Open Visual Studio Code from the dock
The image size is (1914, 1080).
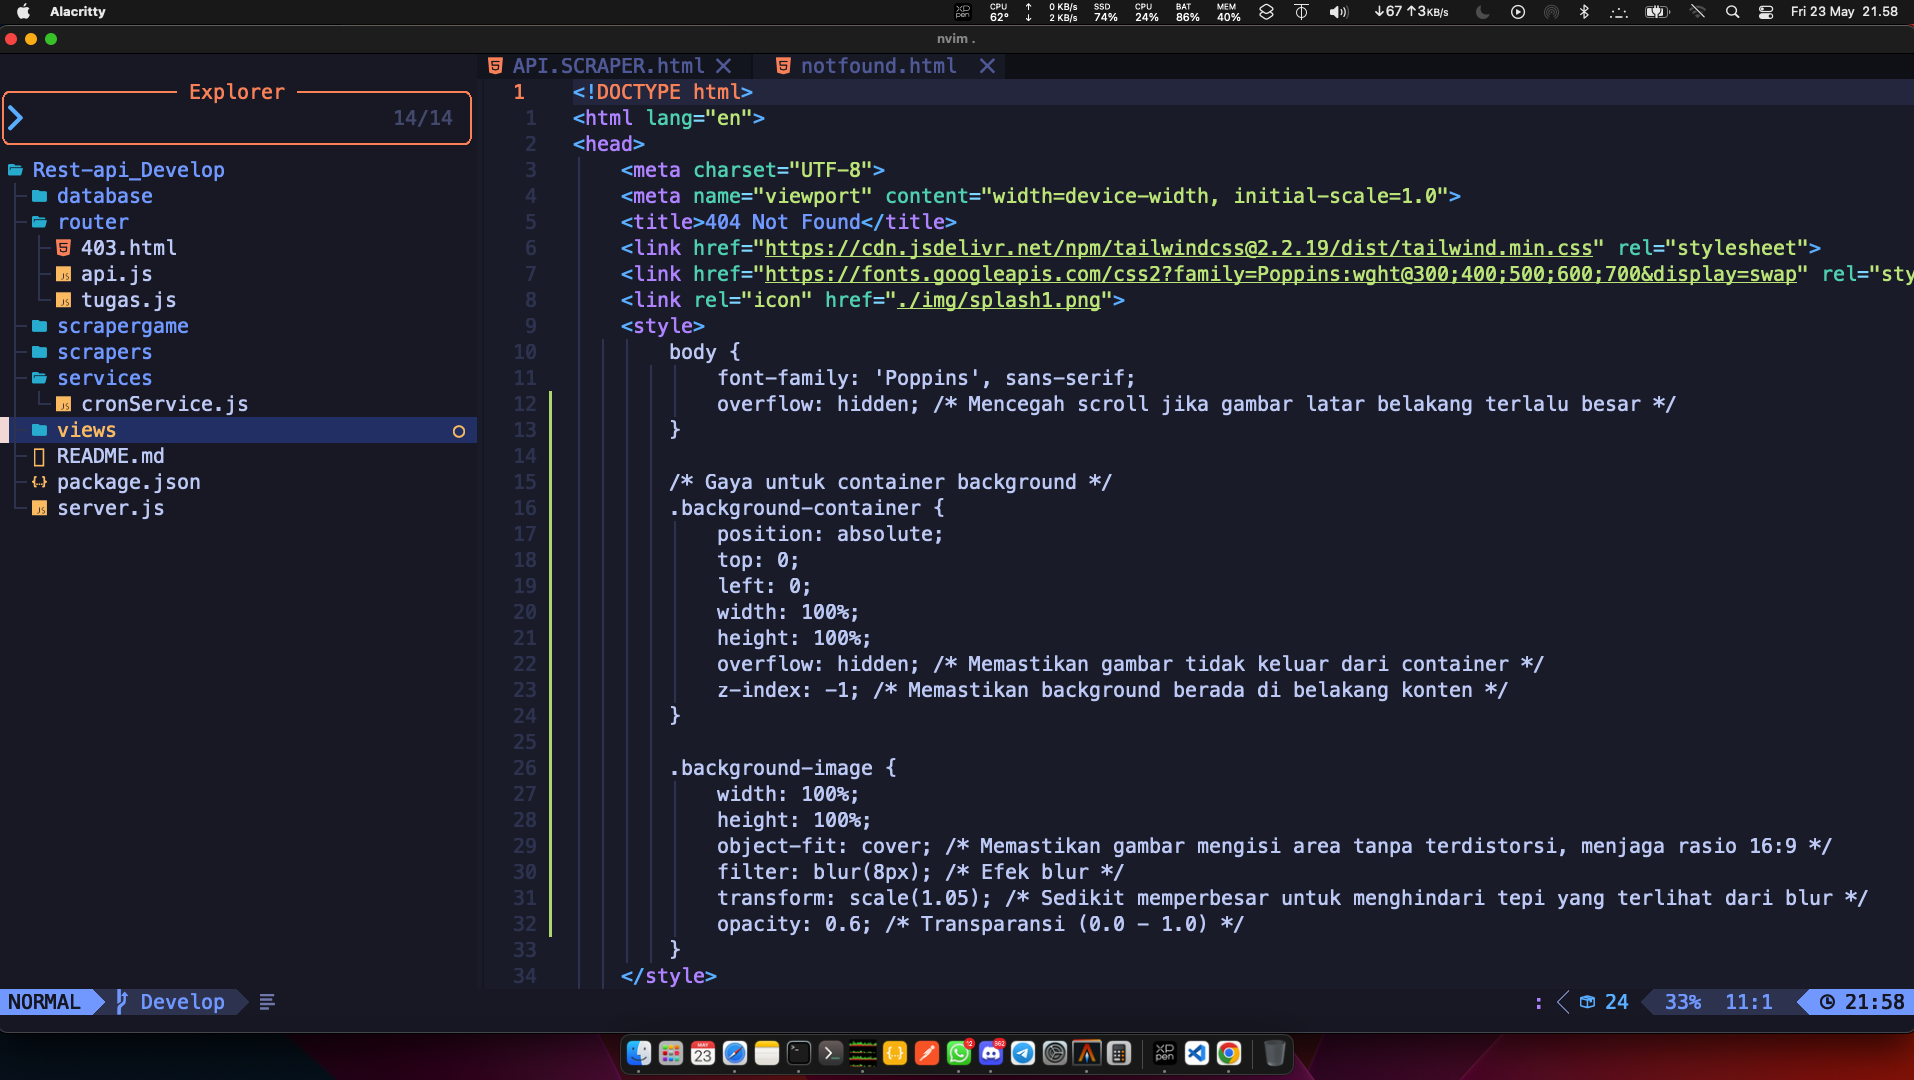[x=1197, y=1053]
